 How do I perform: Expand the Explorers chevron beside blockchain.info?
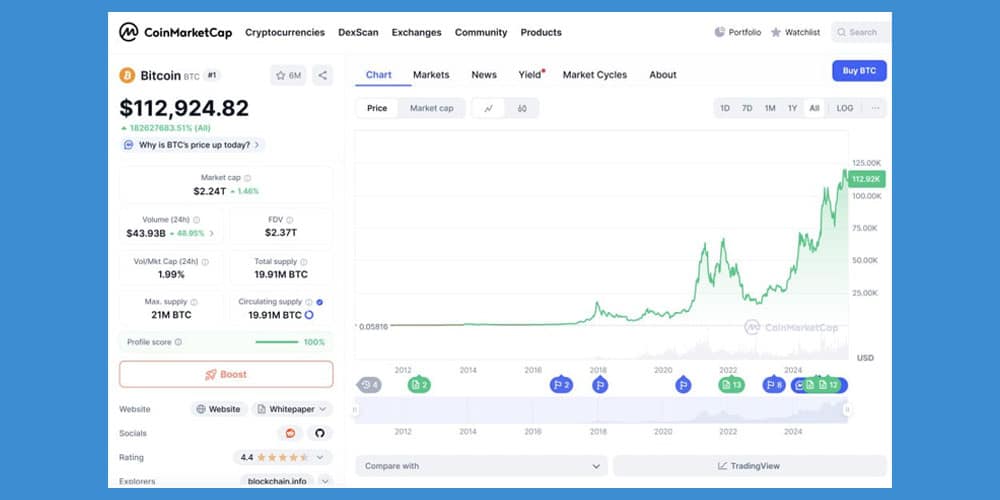coord(325,482)
